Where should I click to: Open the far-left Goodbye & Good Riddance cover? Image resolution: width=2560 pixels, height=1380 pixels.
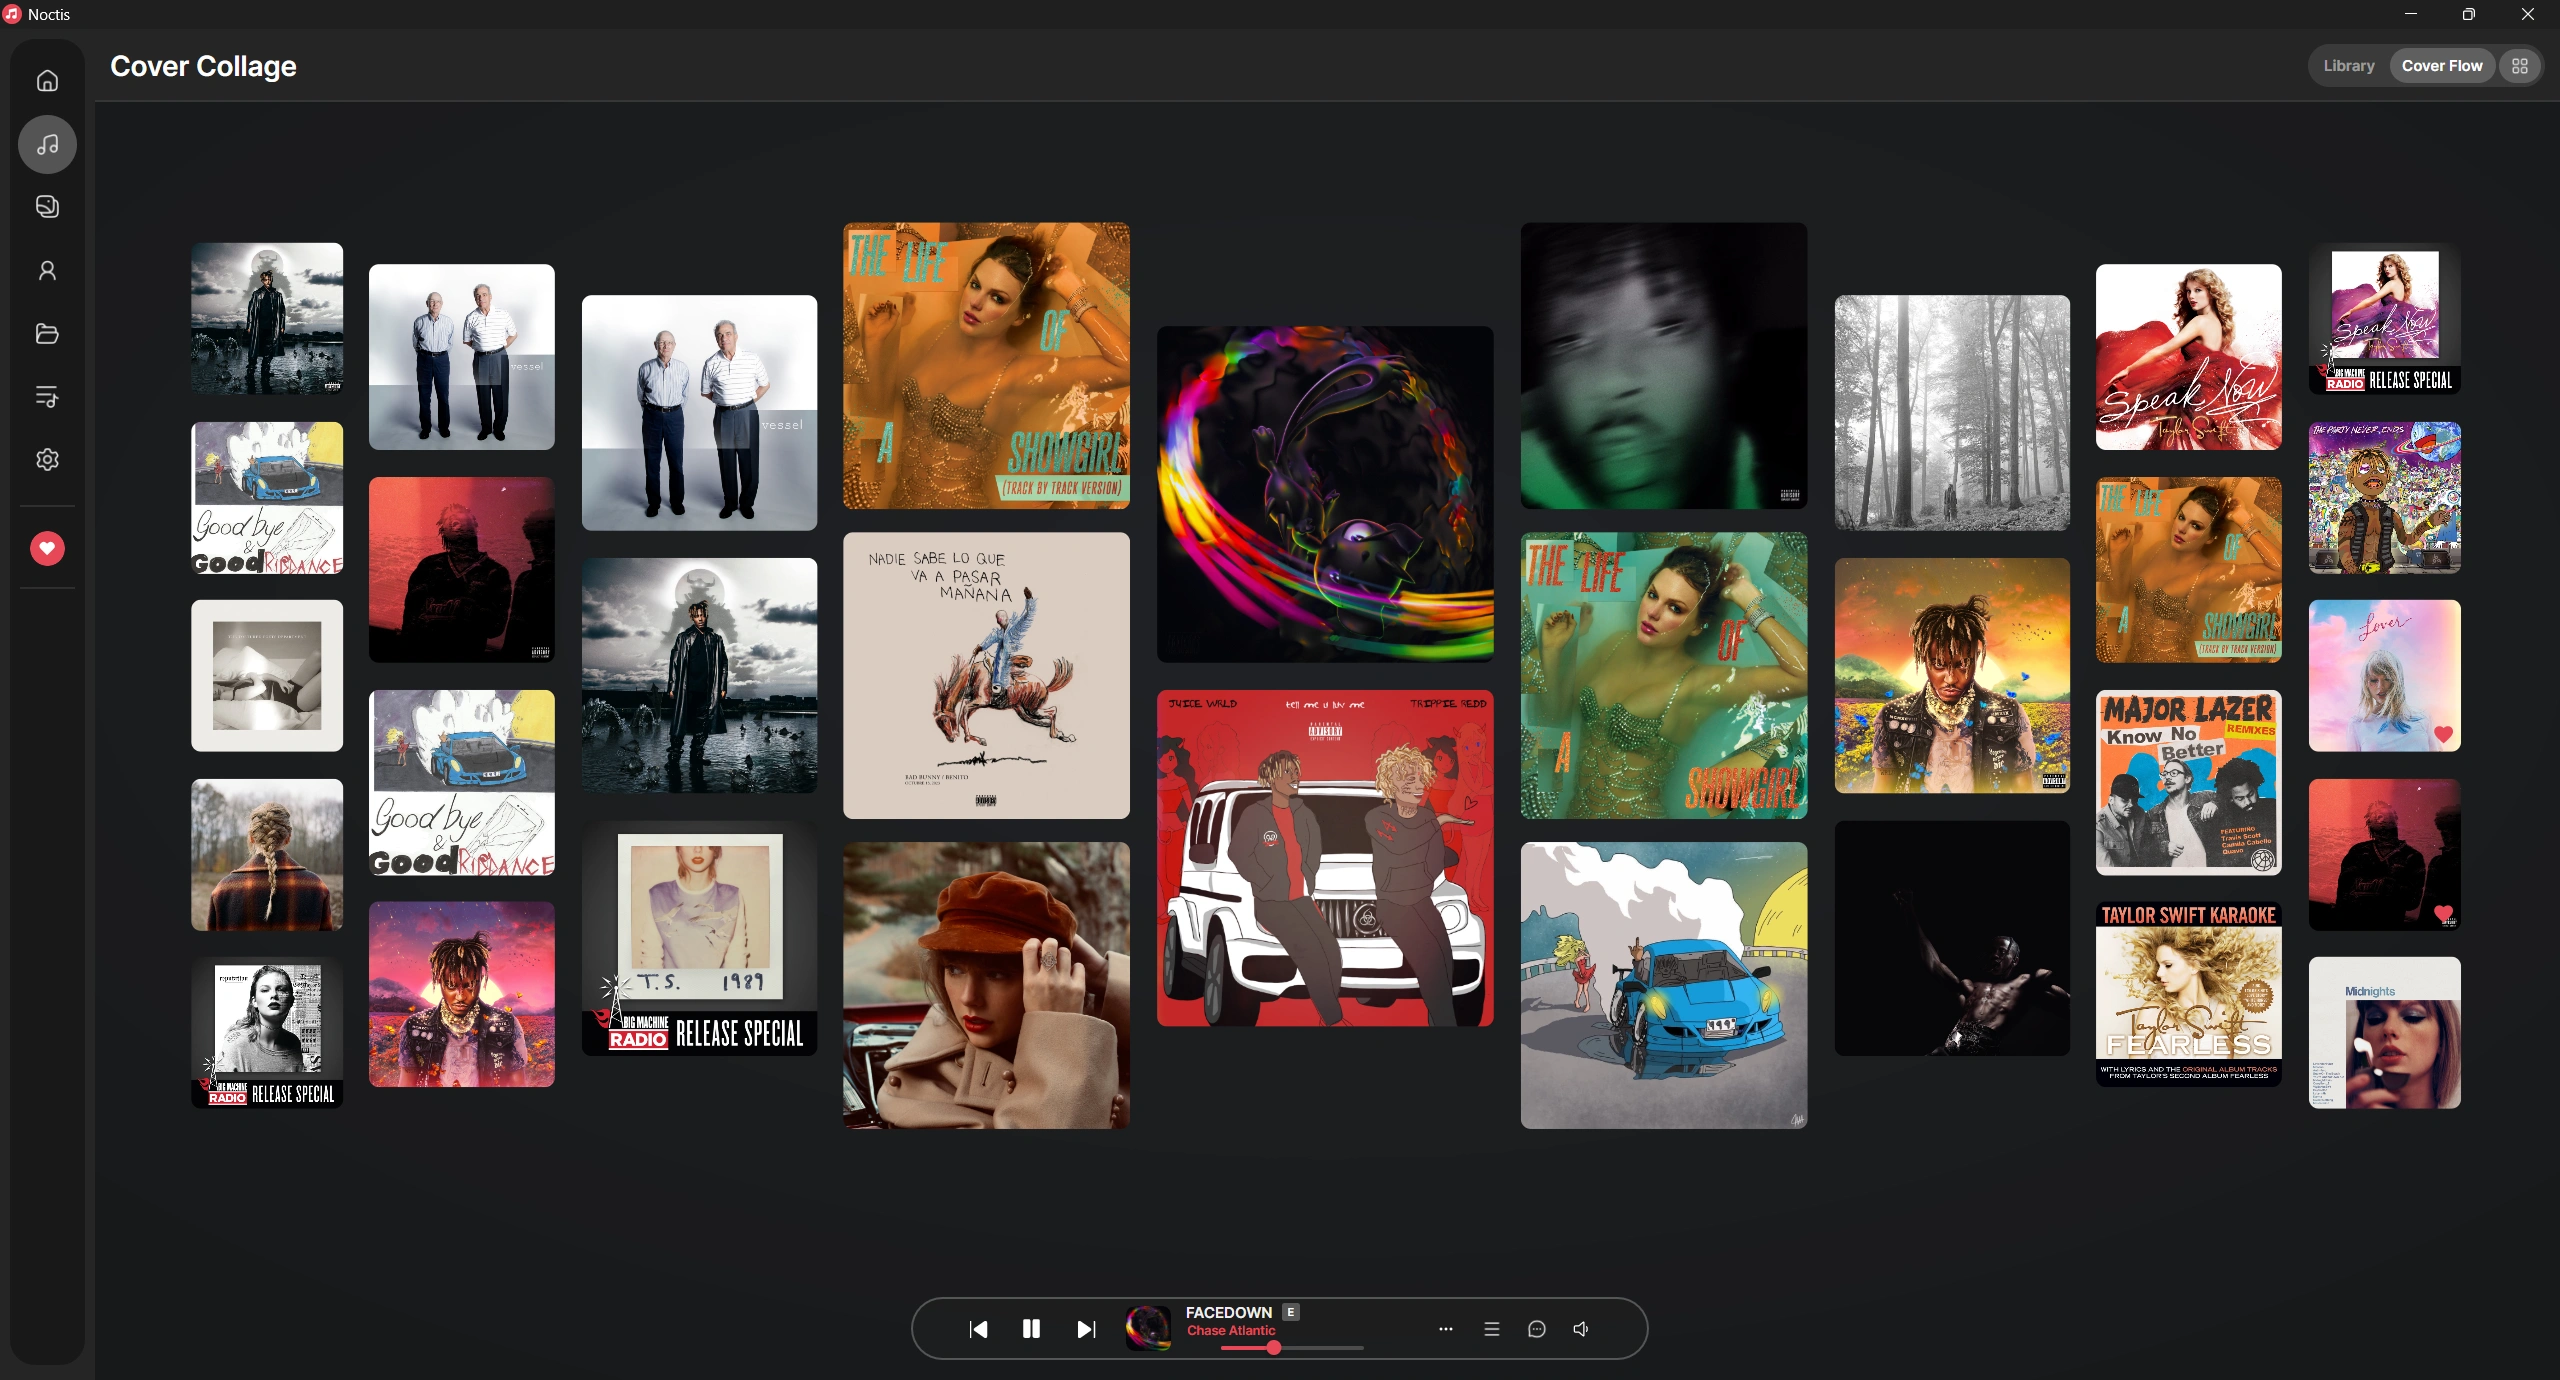pyautogui.click(x=267, y=498)
